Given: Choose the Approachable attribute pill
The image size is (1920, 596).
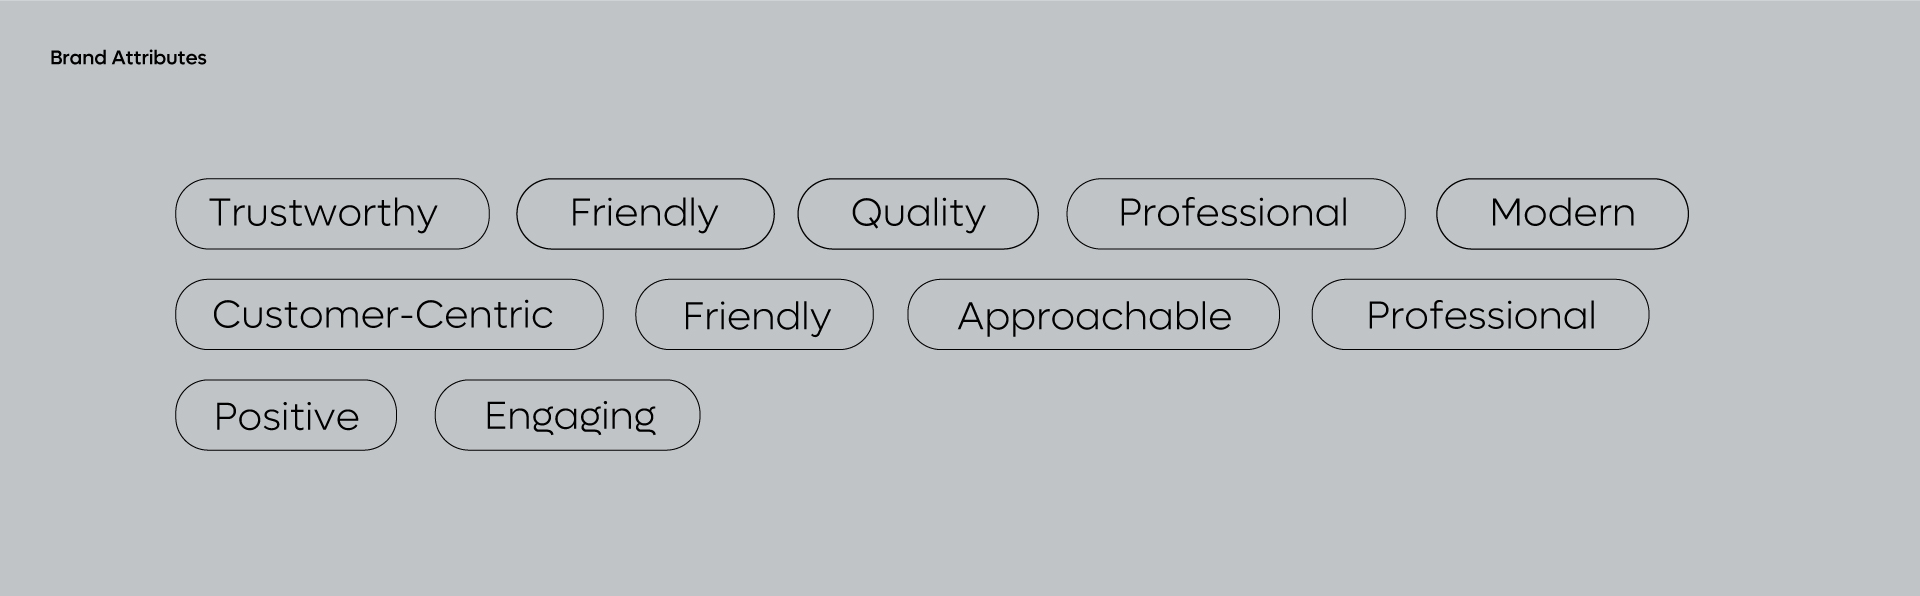Looking at the screenshot, I should pos(1093,314).
